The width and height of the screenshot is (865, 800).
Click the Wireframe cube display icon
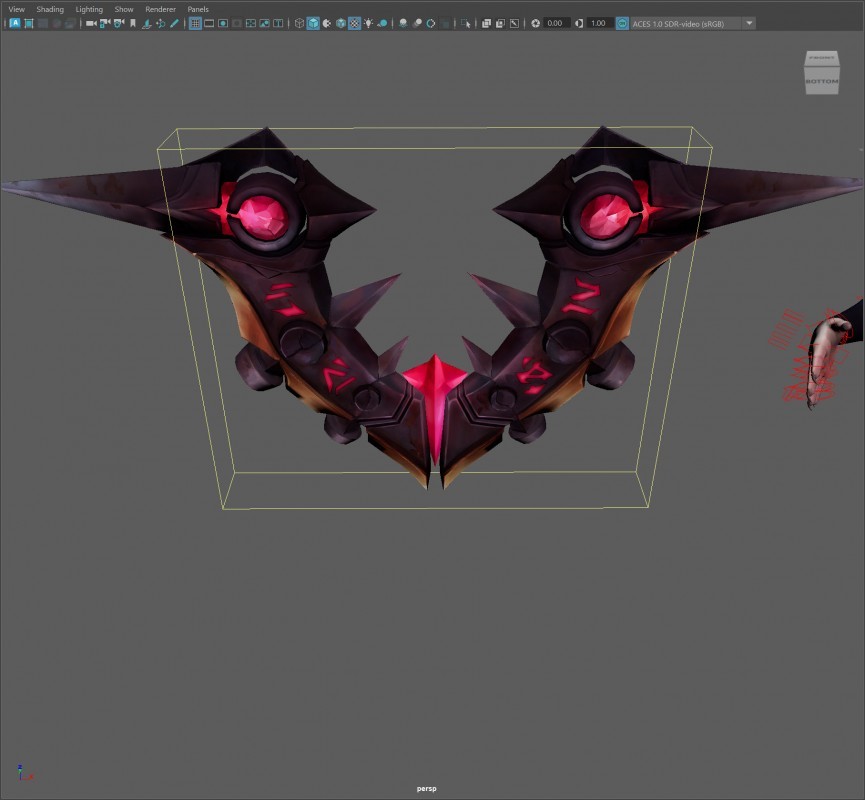(299, 23)
